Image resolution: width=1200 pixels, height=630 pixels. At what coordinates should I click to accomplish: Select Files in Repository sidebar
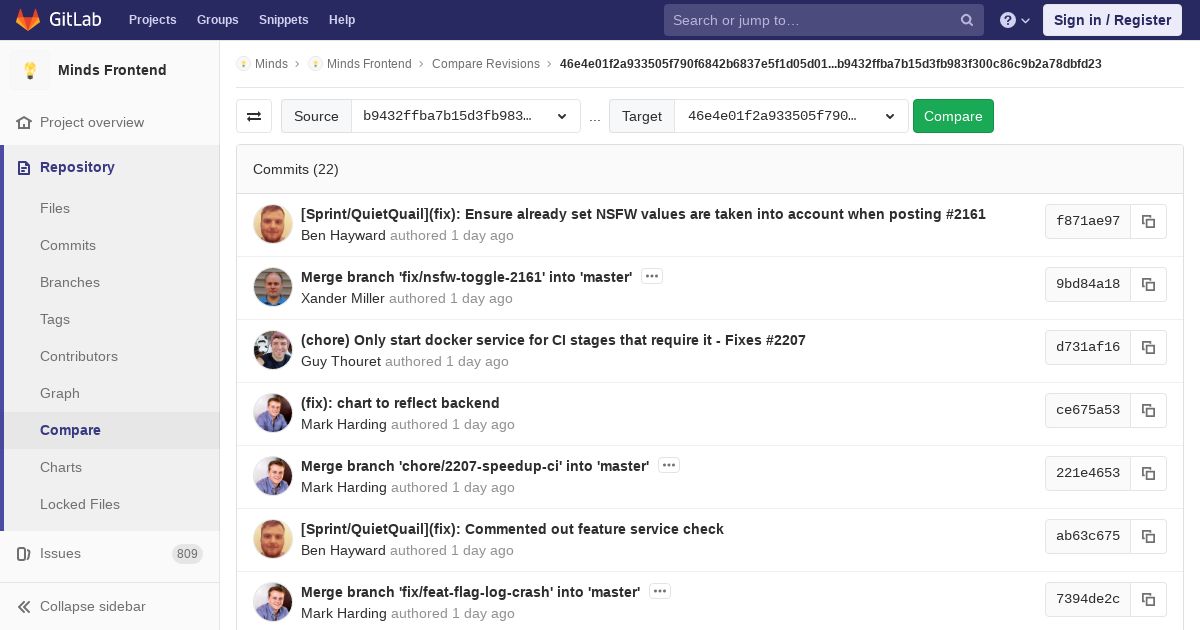[x=110, y=208]
